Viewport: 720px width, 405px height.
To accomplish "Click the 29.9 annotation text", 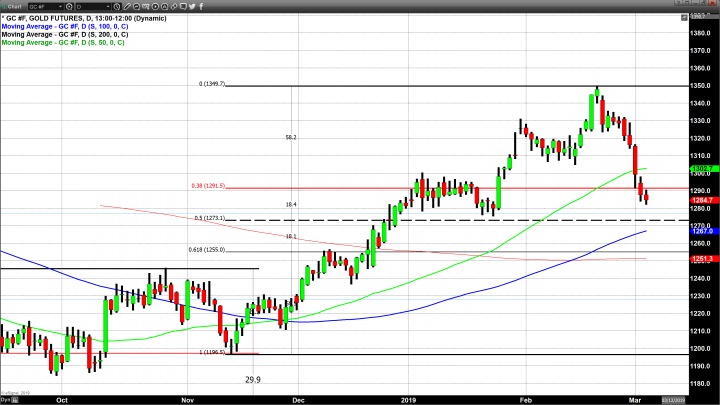I will pos(253,380).
